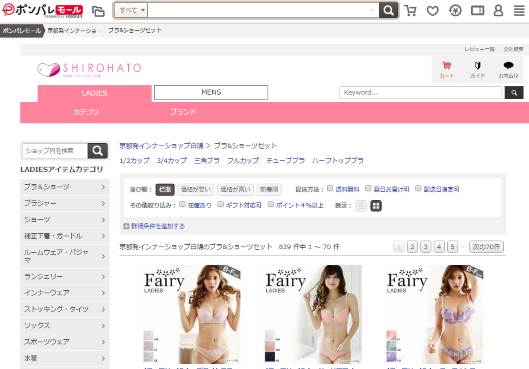529x369 pixels.
Task: Focus the Keyword input field
Action: (x=422, y=92)
